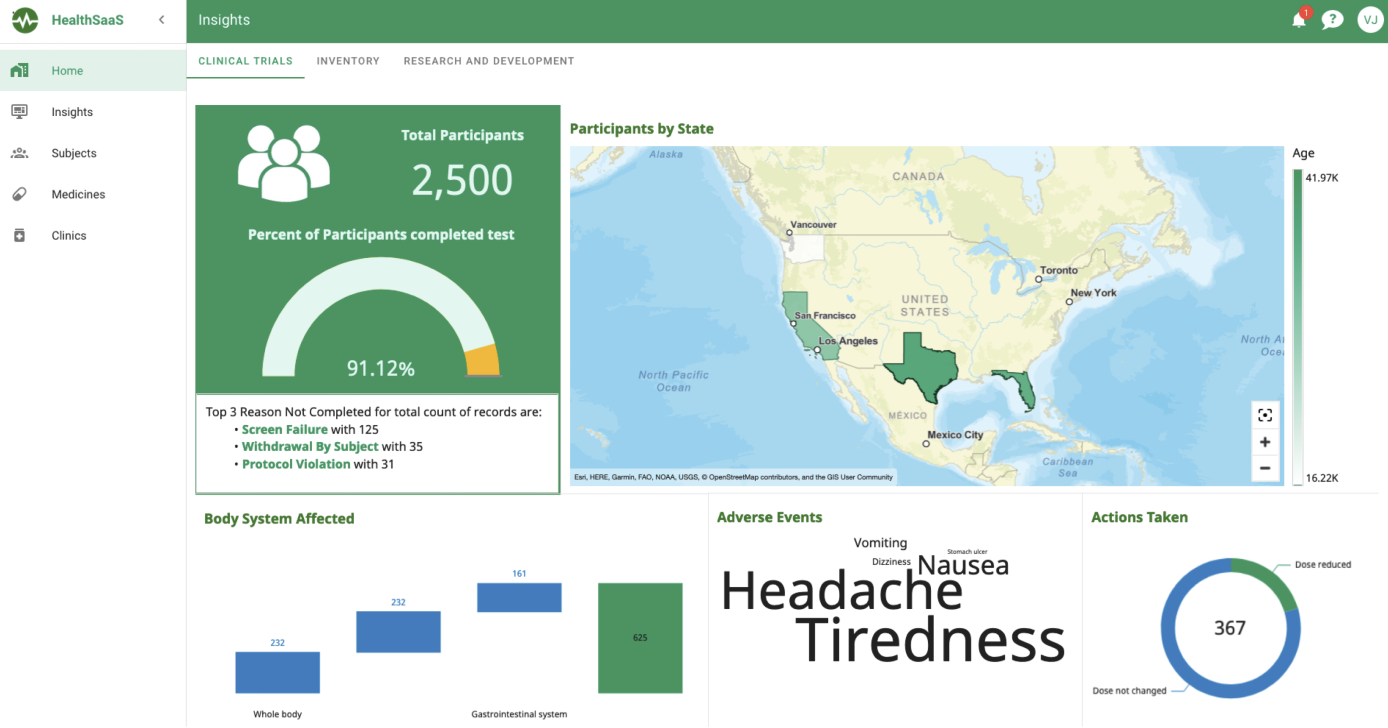The height and width of the screenshot is (728, 1388).
Task: Select the Clinical Trials tab
Action: 245,61
